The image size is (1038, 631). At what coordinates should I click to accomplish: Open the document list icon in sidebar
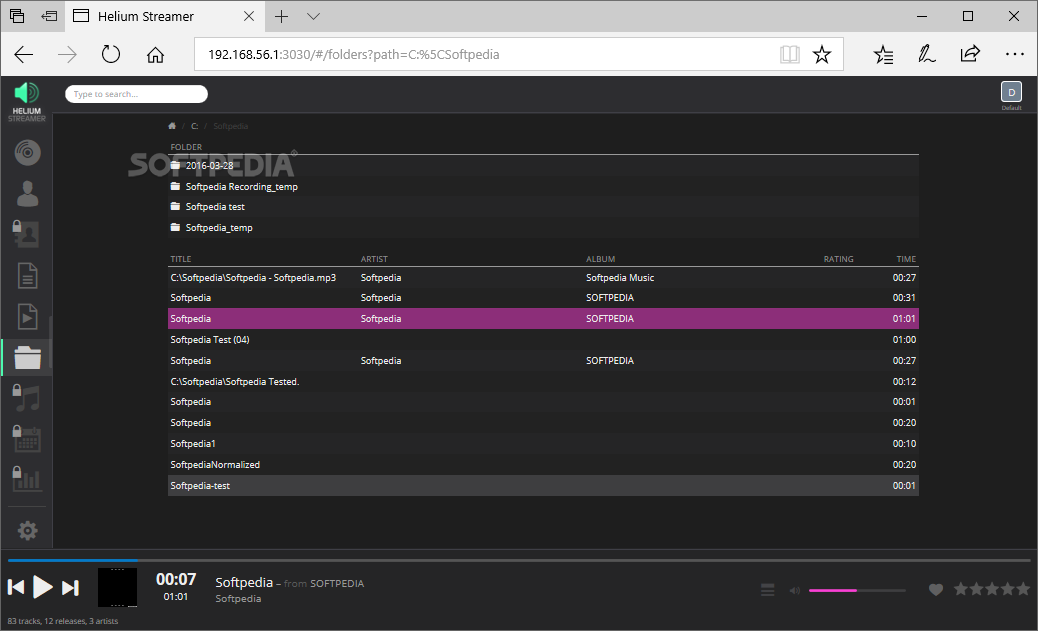[x=27, y=275]
